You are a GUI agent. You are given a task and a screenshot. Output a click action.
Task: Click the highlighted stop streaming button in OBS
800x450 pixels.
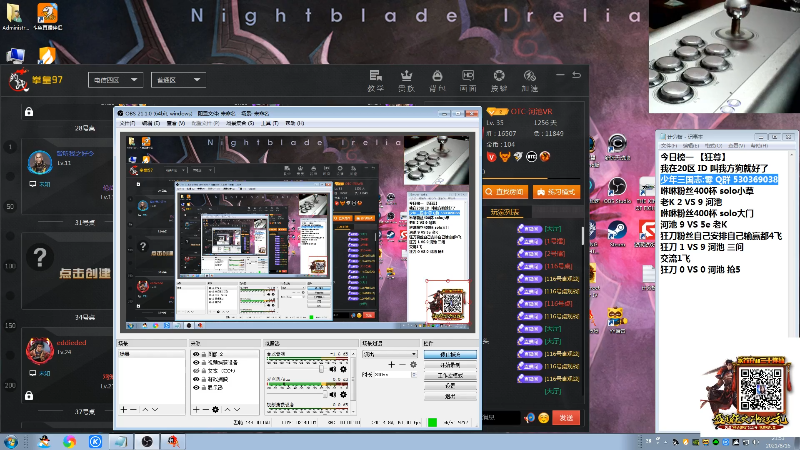(x=451, y=354)
